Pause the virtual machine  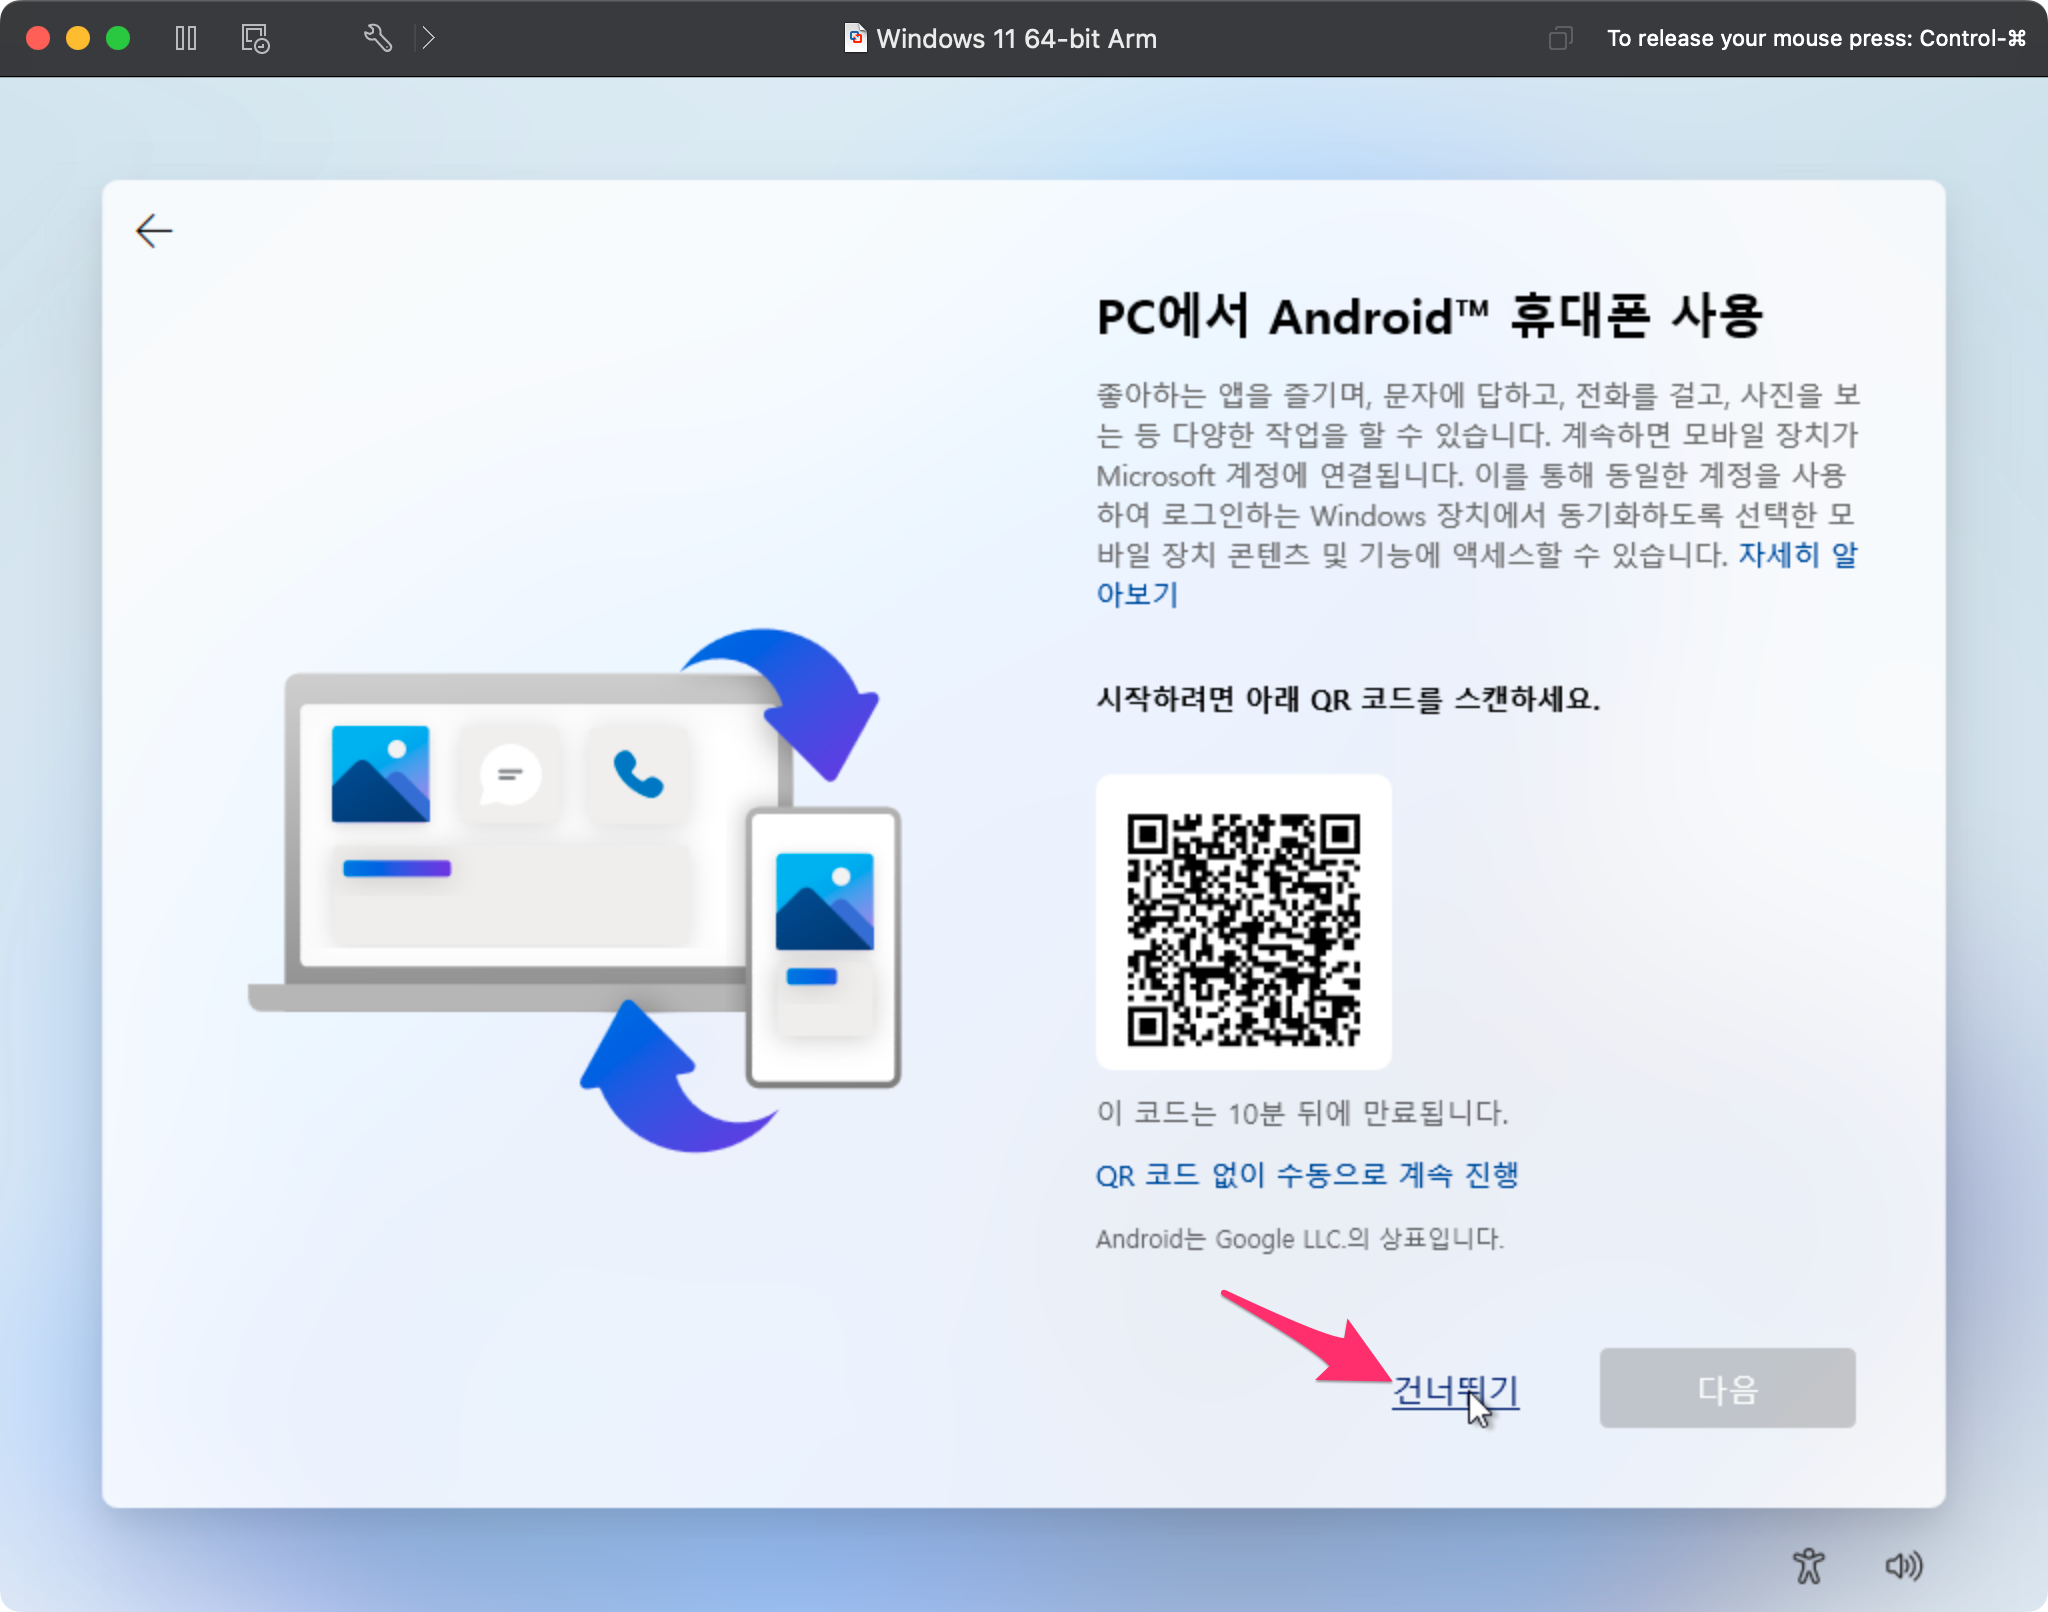click(186, 38)
